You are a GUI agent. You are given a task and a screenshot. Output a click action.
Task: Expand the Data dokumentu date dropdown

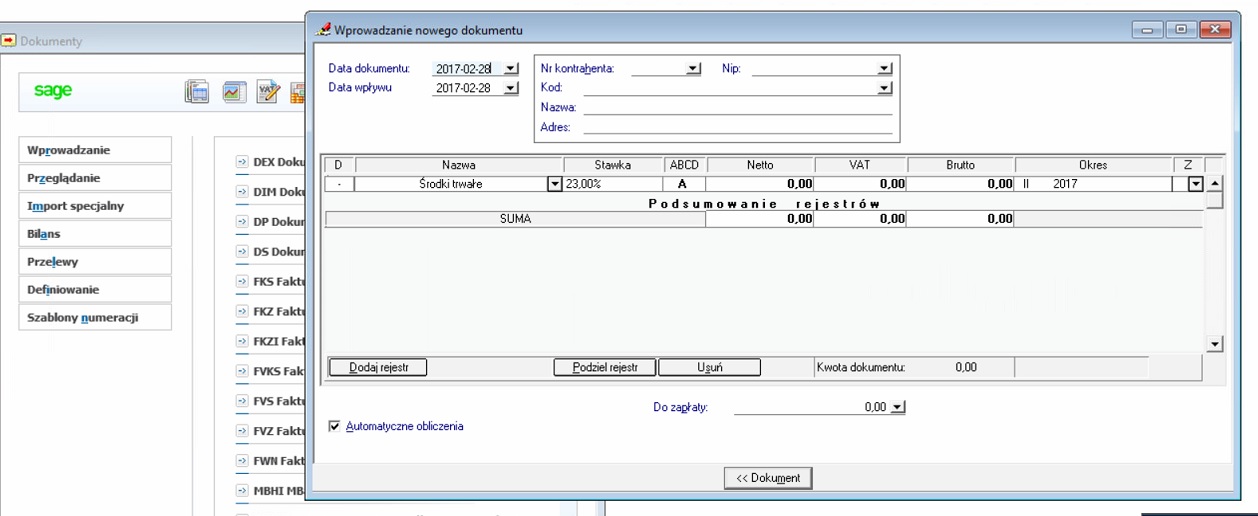click(511, 69)
